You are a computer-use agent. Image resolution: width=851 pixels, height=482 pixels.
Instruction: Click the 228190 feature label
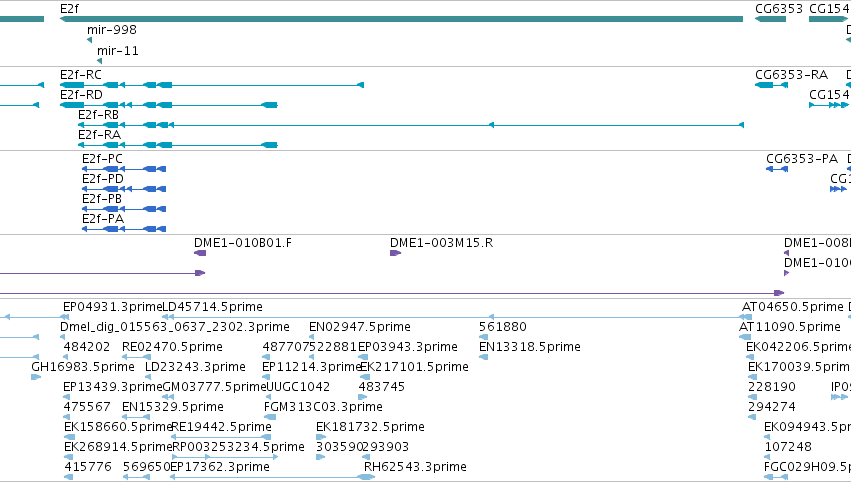coord(772,388)
